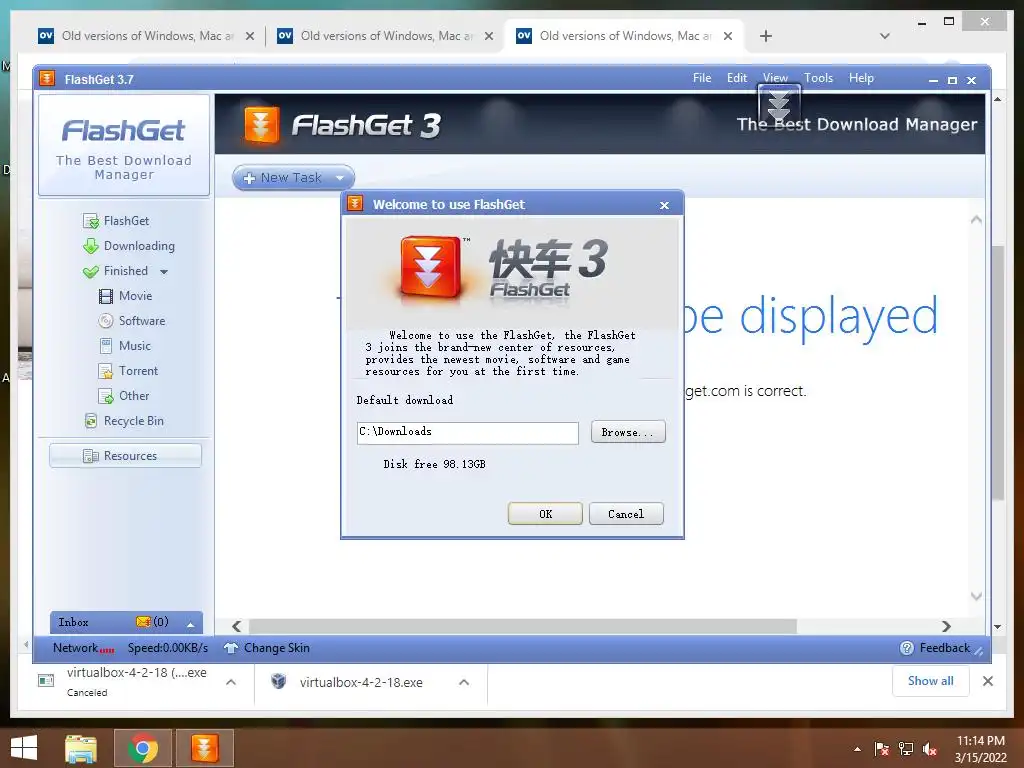This screenshot has height=768, width=1024.
Task: Open File Explorer from the taskbar
Action: (x=81, y=748)
